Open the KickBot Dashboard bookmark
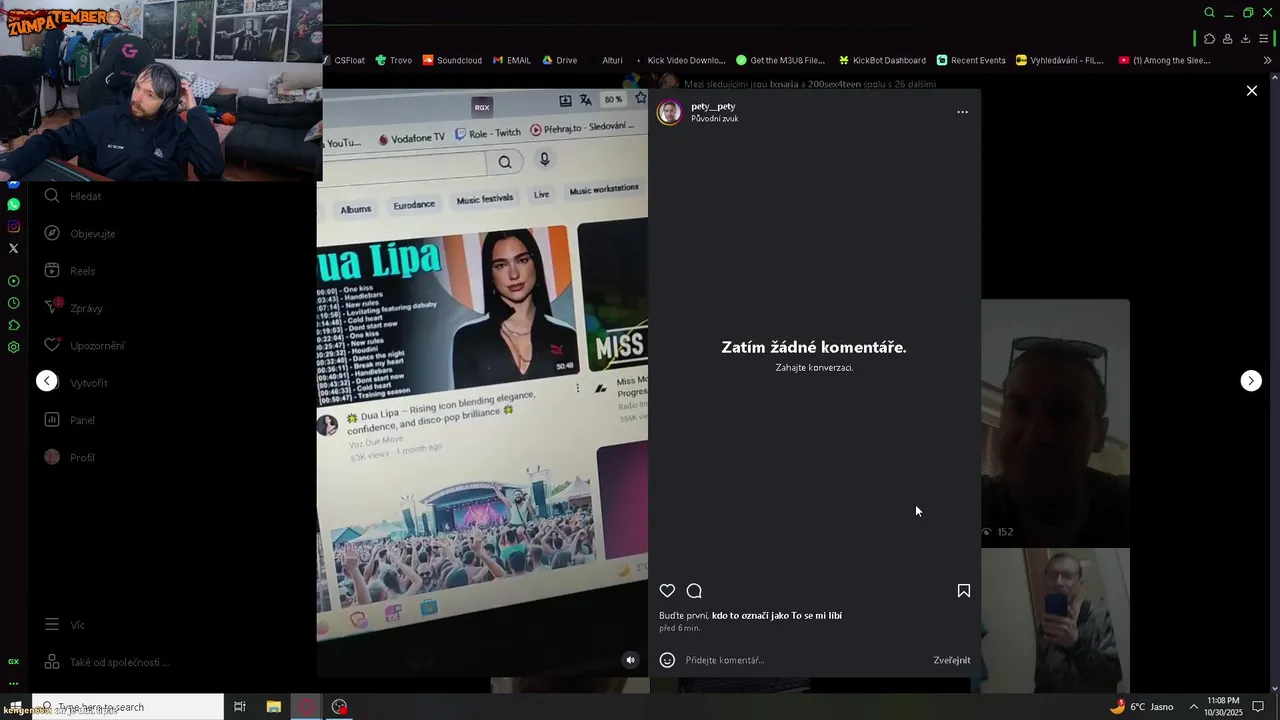The width and height of the screenshot is (1280, 720). click(882, 60)
